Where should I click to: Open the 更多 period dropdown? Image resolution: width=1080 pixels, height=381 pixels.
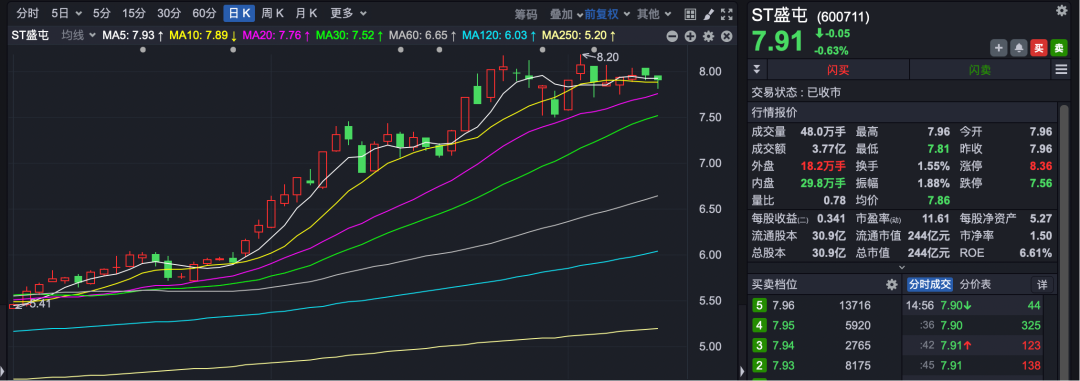click(x=348, y=13)
